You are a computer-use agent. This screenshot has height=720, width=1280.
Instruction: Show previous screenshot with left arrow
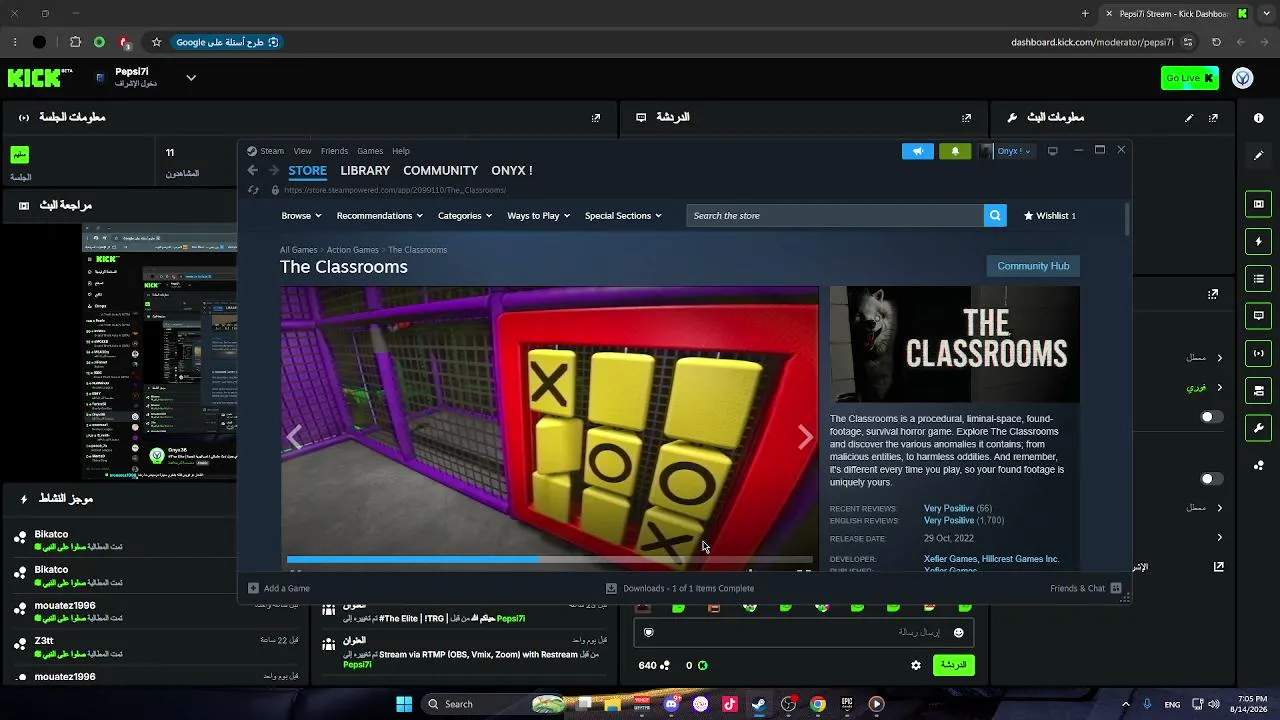(x=294, y=437)
